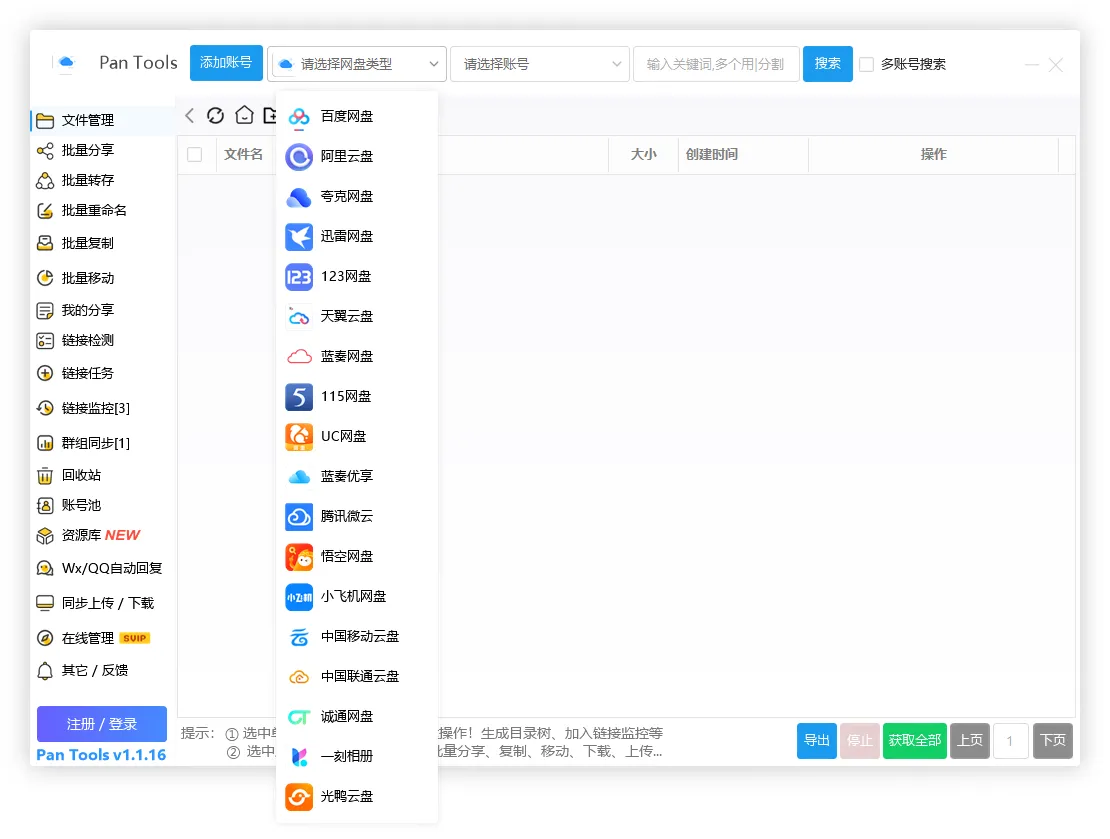This screenshot has width=1110, height=839.
Task: Select 光鸭云盘 option
Action: 357,797
